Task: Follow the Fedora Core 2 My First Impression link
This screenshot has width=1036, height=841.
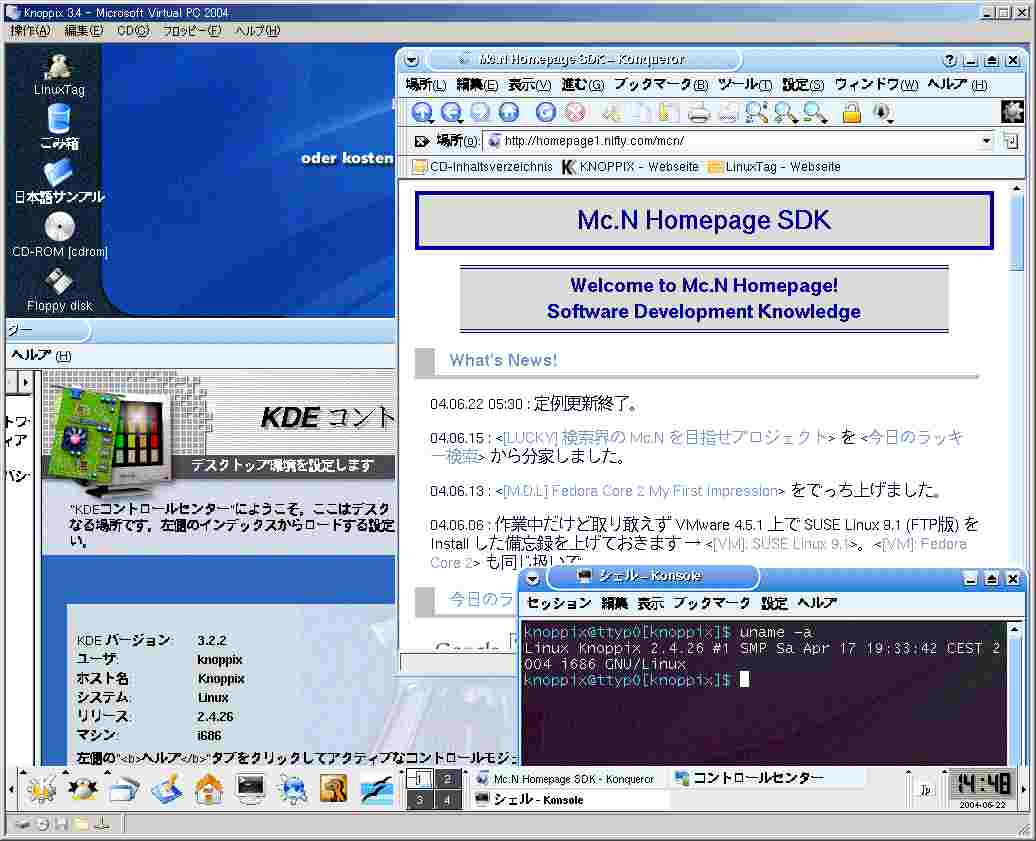Action: click(x=640, y=491)
